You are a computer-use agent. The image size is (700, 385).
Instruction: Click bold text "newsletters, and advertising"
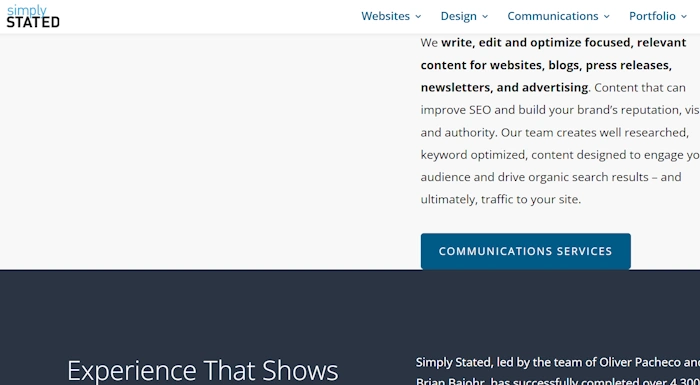coord(504,88)
